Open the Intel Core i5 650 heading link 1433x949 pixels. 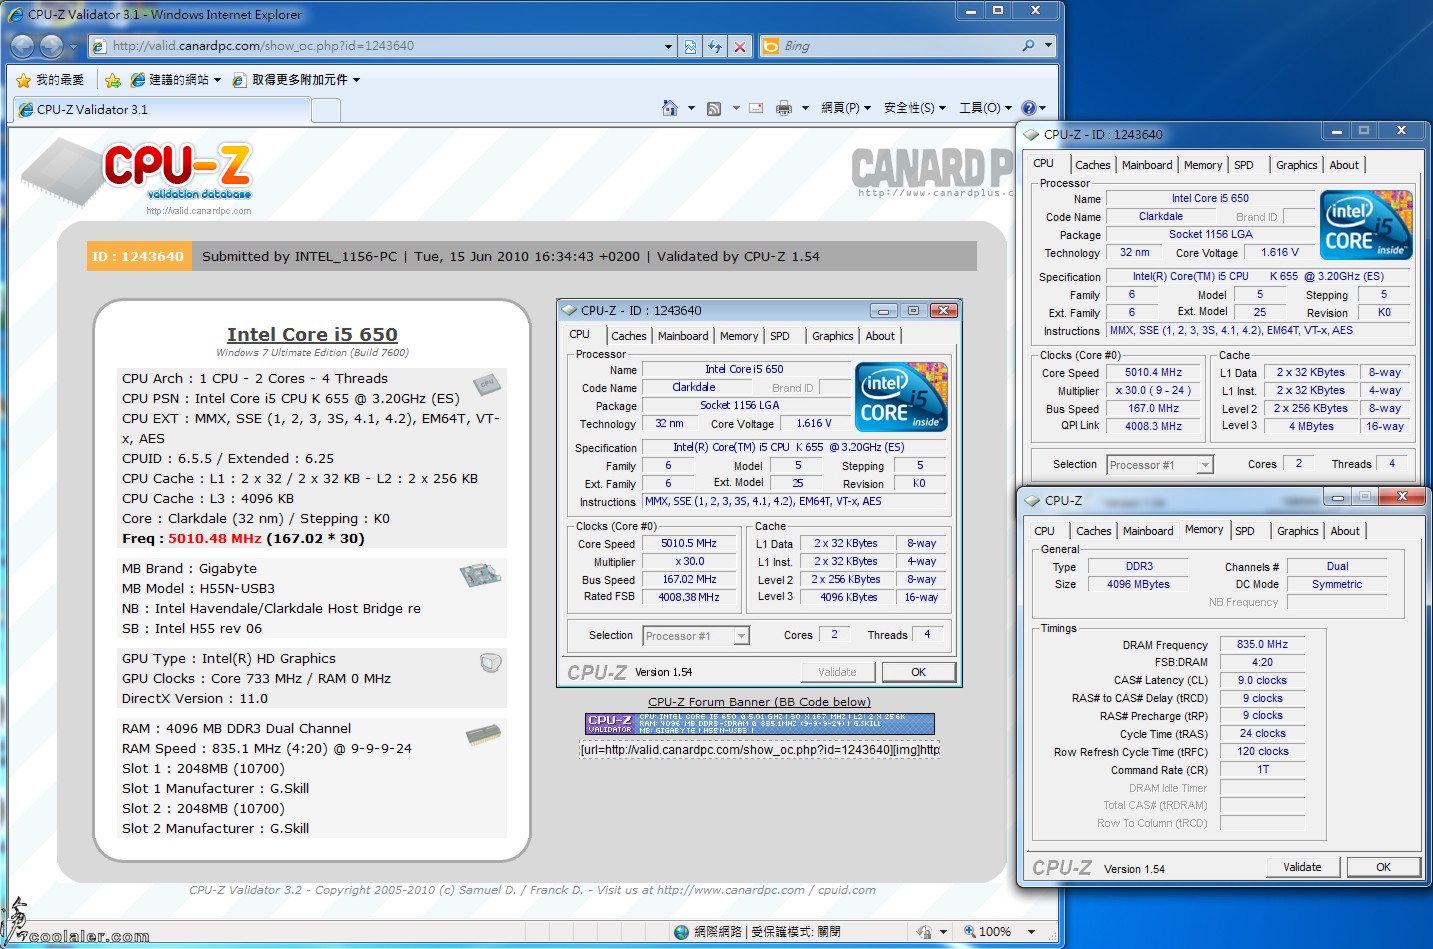[312, 335]
